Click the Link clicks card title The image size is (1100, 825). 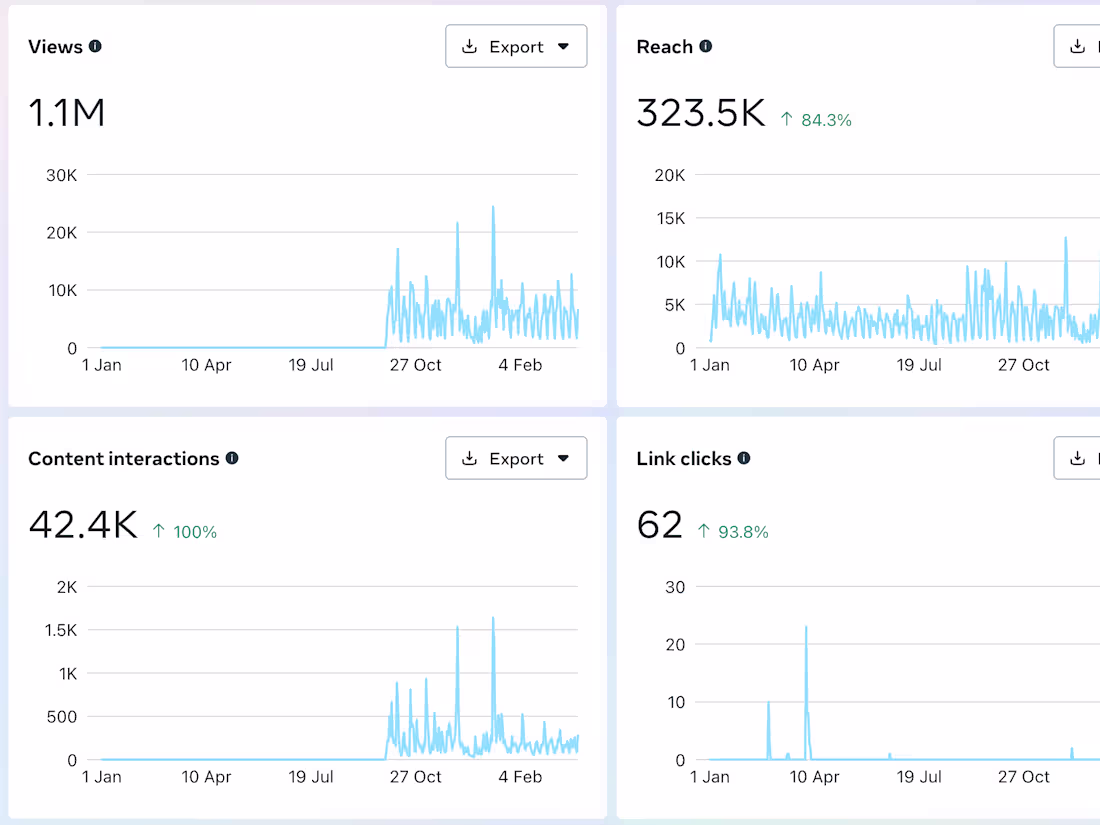684,459
